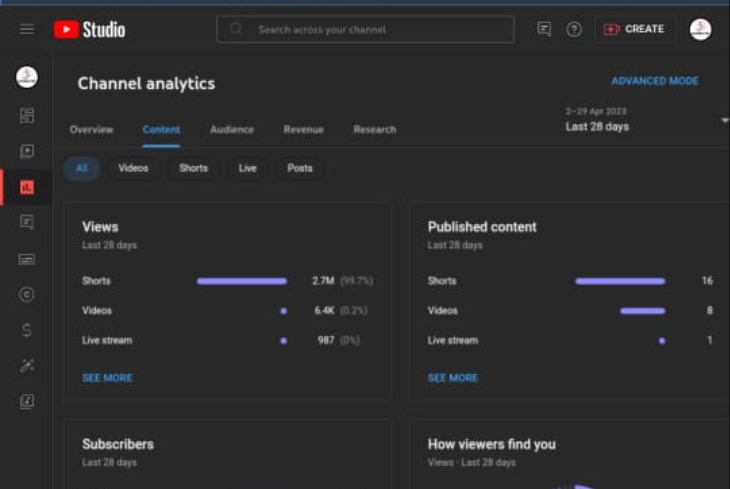Click the 16 Shorts published count
Screen dimensions: 730x489
[x=707, y=281]
